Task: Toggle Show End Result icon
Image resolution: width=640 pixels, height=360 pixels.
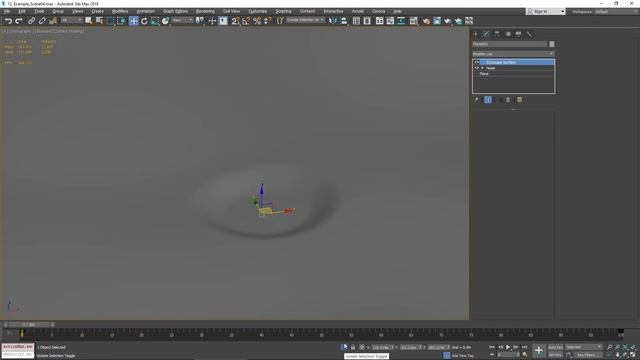Action: (x=488, y=100)
